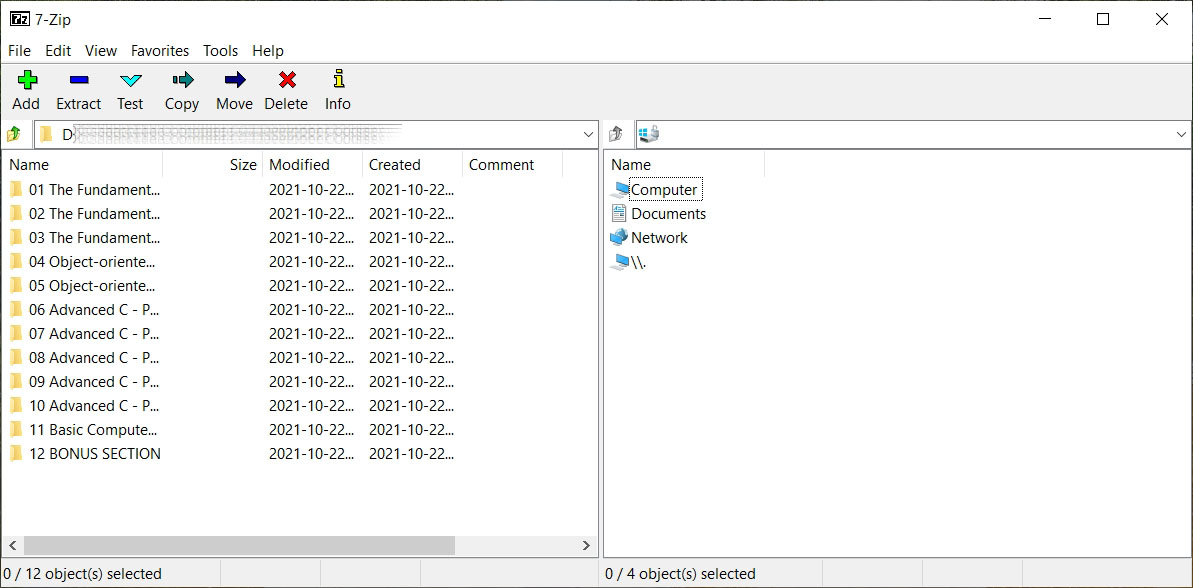Viewport: 1193px width, 588px height.
Task: Expand the right panel path dropdown
Action: point(1181,134)
